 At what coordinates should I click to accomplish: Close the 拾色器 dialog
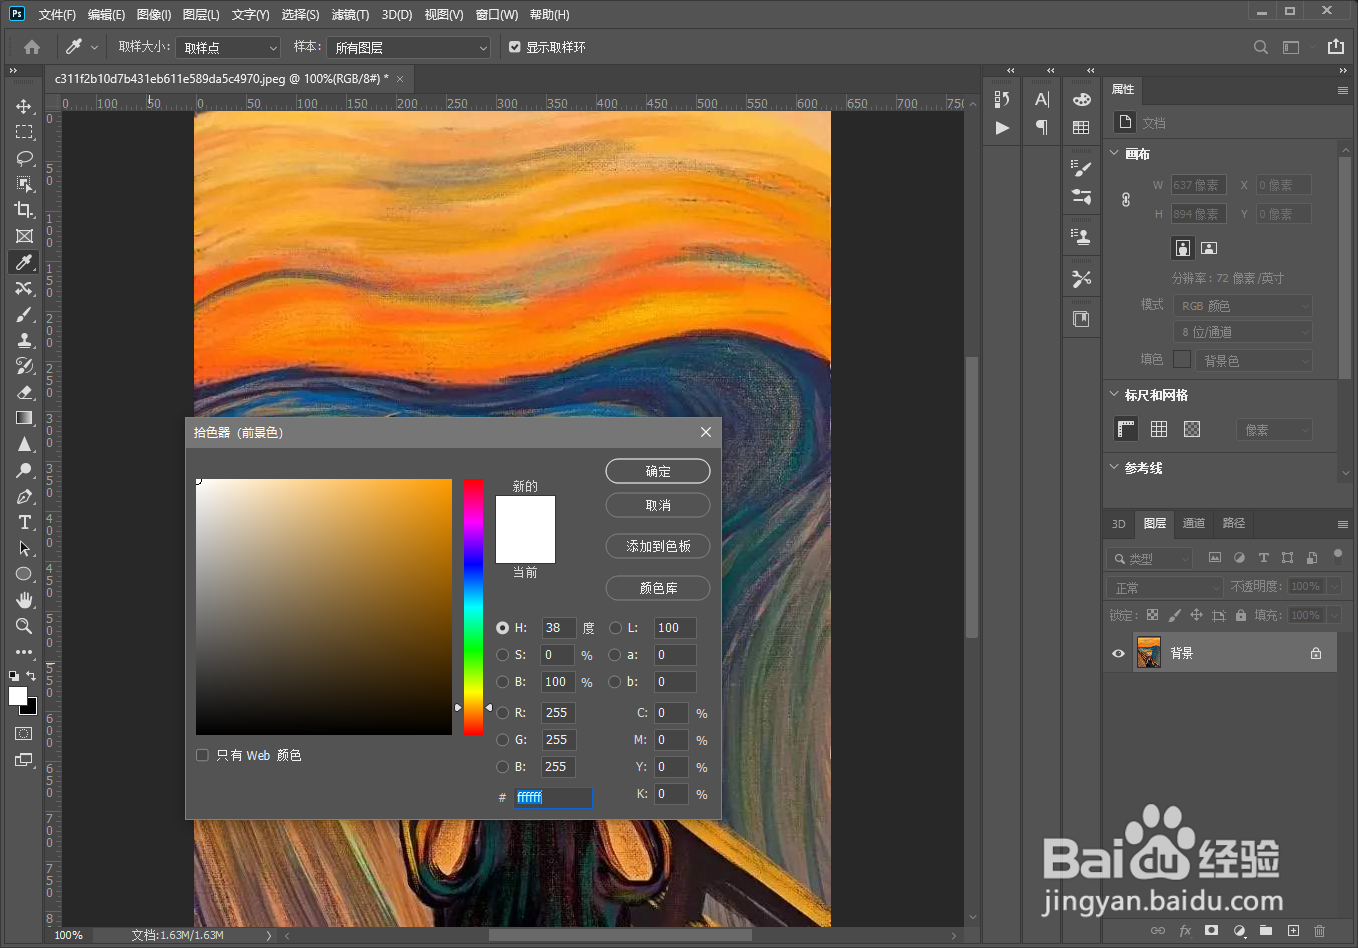point(706,432)
